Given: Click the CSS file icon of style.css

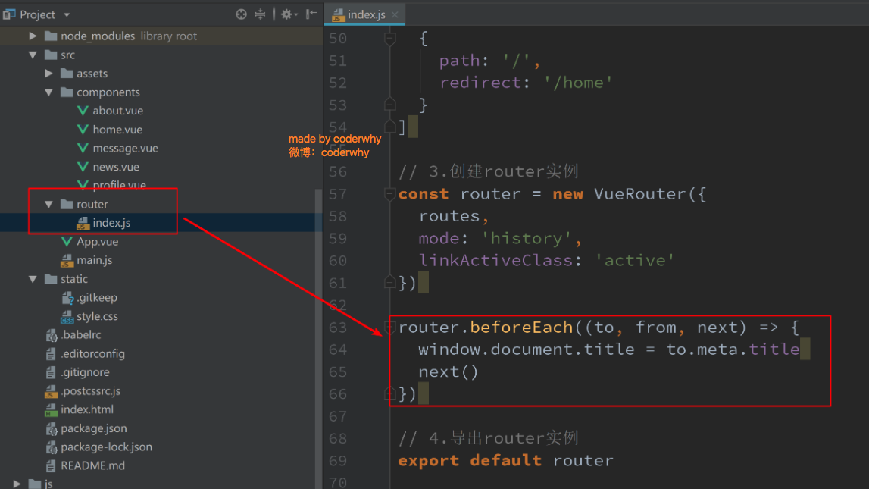Looking at the screenshot, I should (x=67, y=317).
